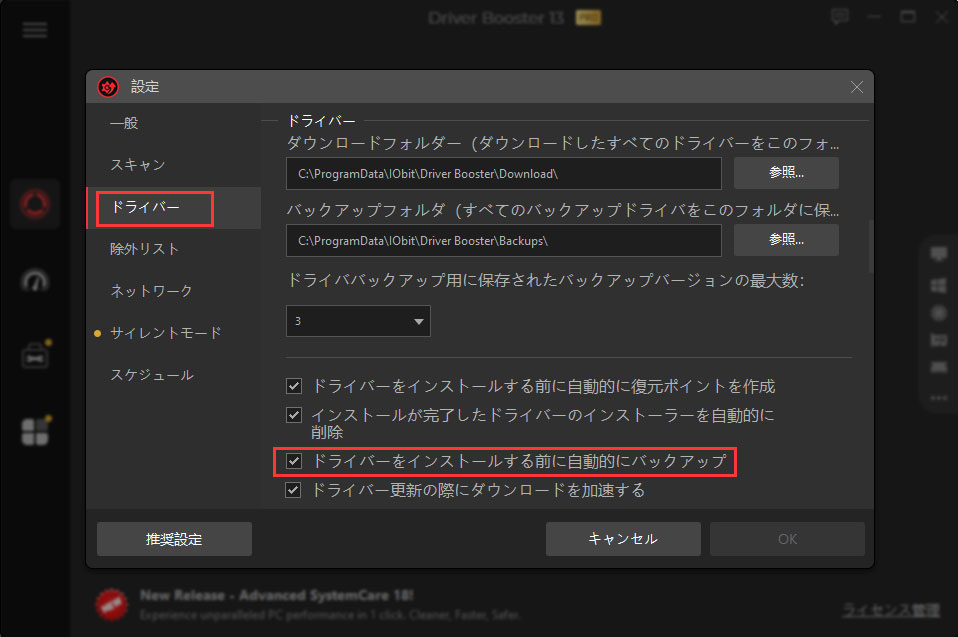958x637 pixels.
Task: Open the feedback chat icon in the title bar
Action: point(840,16)
